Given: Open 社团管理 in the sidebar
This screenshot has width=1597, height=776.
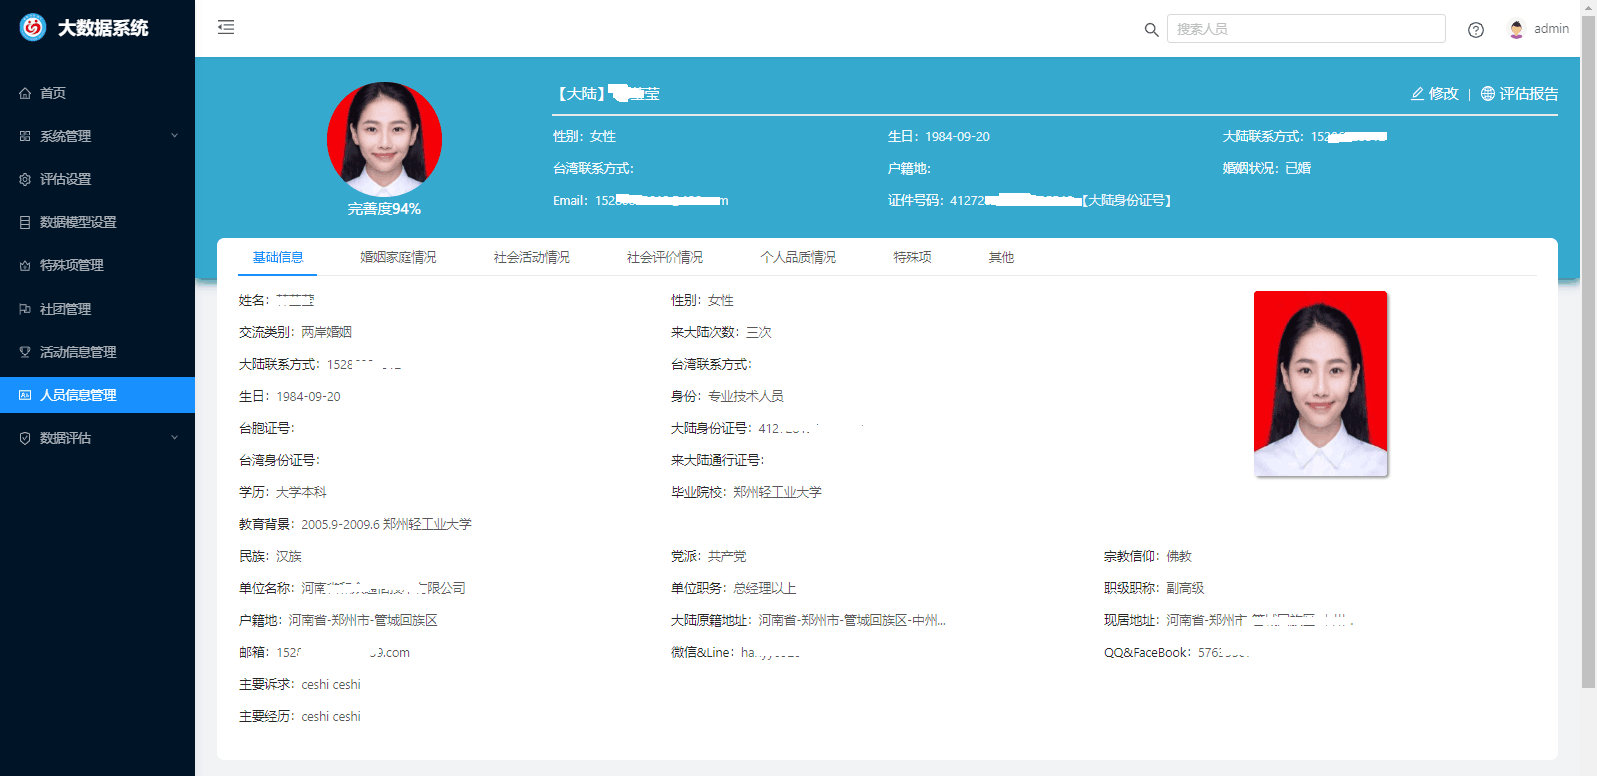Looking at the screenshot, I should [65, 309].
